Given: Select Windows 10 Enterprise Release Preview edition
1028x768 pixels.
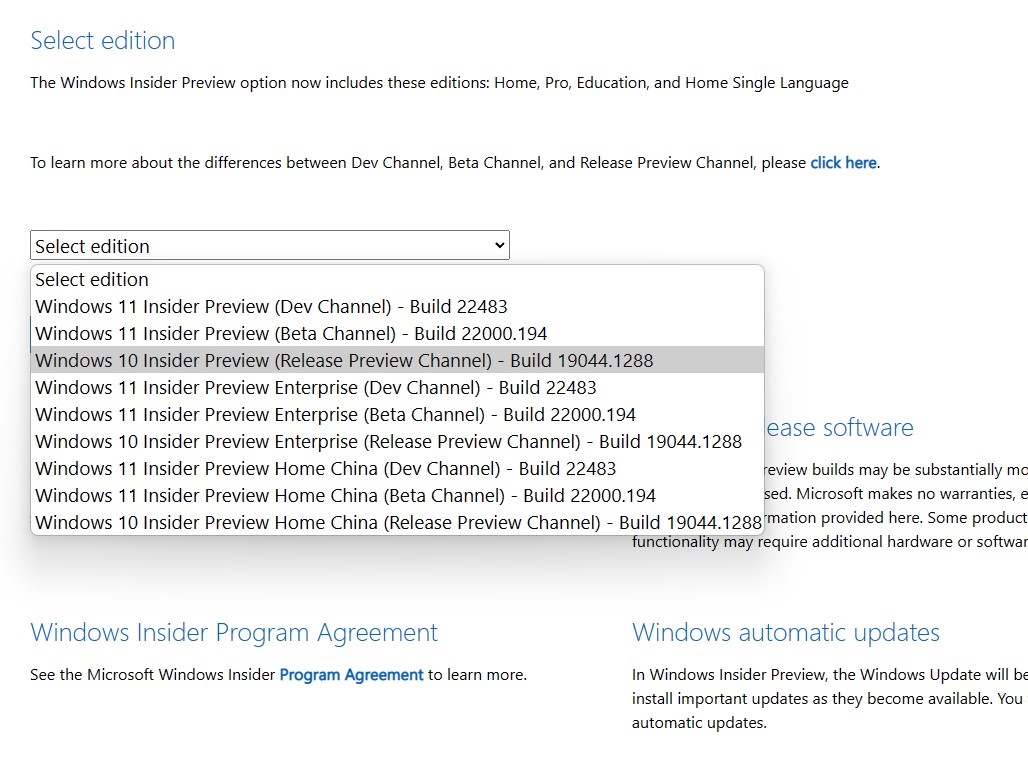Looking at the screenshot, I should [x=387, y=441].
